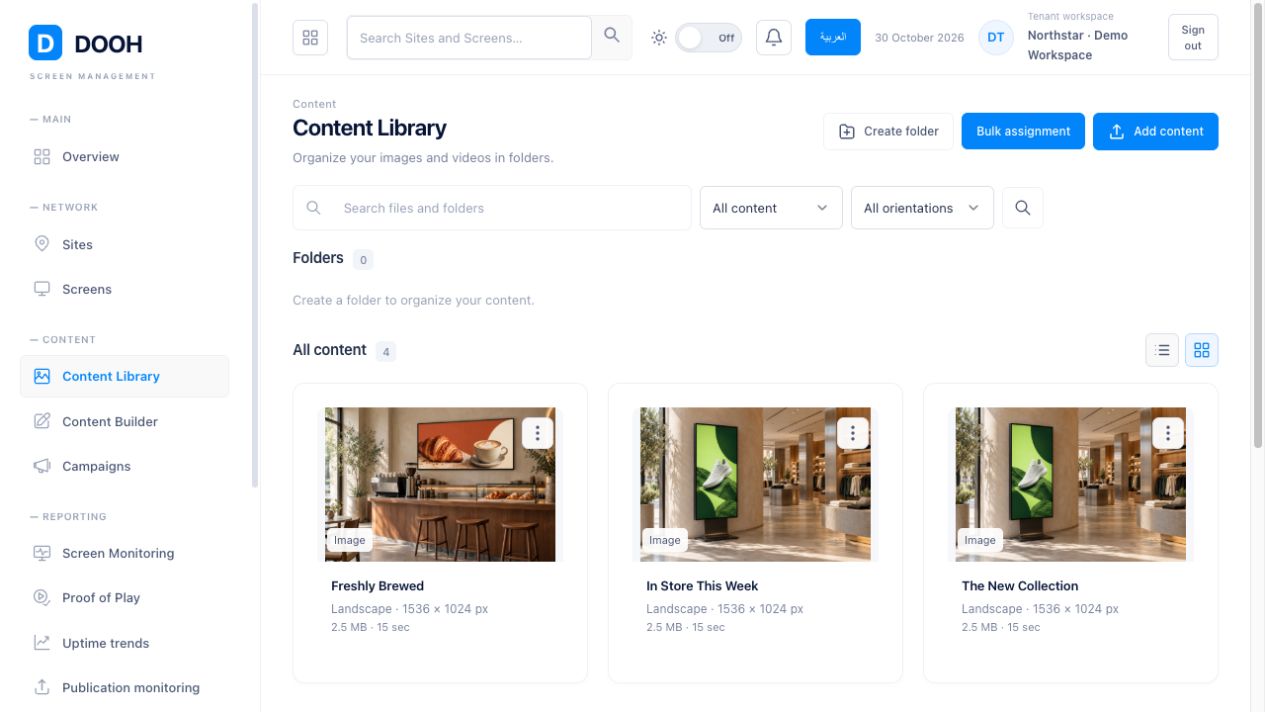The image size is (1265, 712).
Task: Open the three-dot menu on In Store This Week
Action: click(853, 433)
